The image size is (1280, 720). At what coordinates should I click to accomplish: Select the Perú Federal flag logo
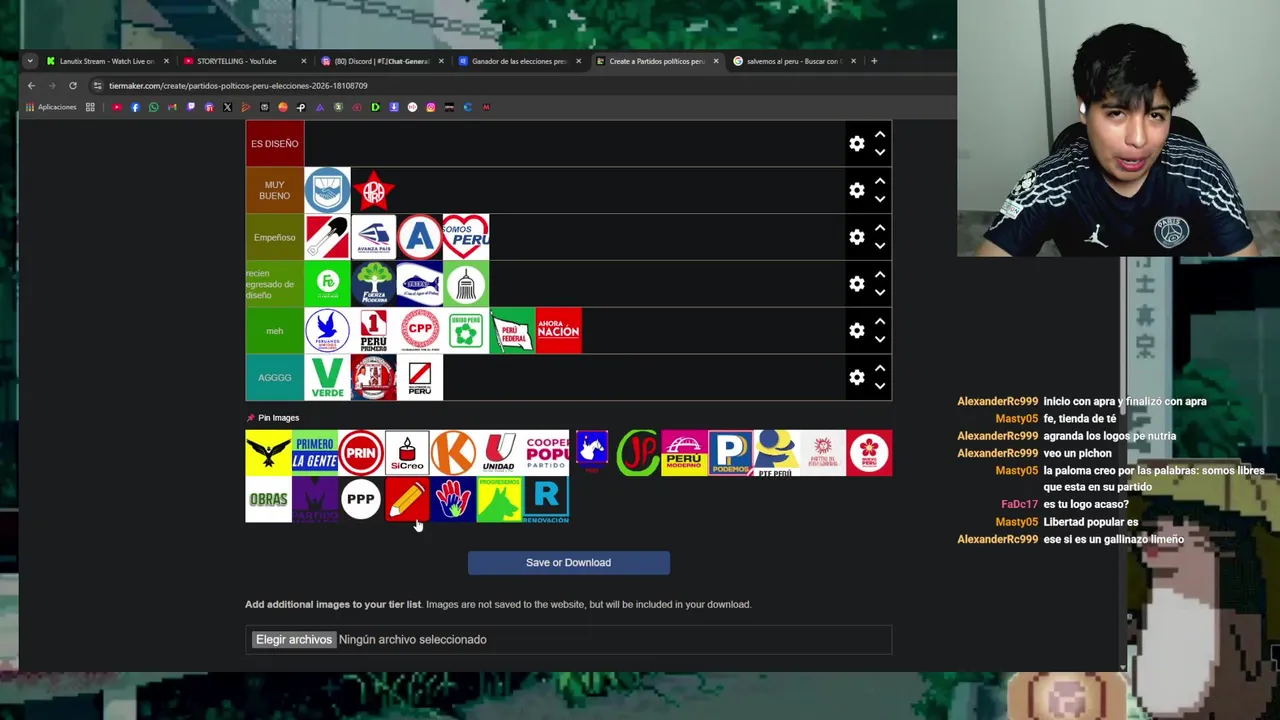(512, 331)
